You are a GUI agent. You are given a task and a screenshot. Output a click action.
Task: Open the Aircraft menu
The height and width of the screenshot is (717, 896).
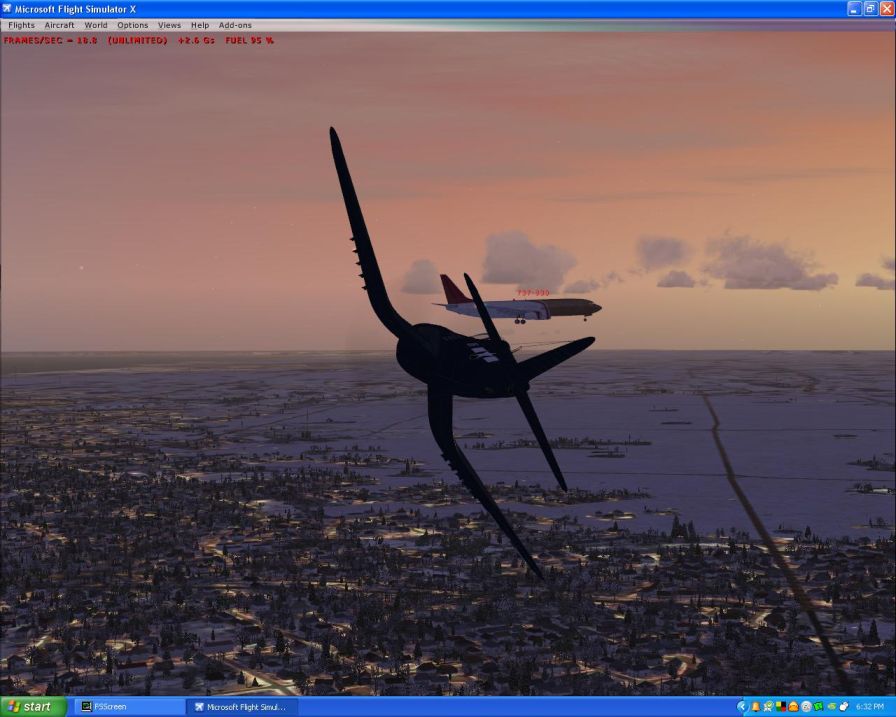point(59,25)
